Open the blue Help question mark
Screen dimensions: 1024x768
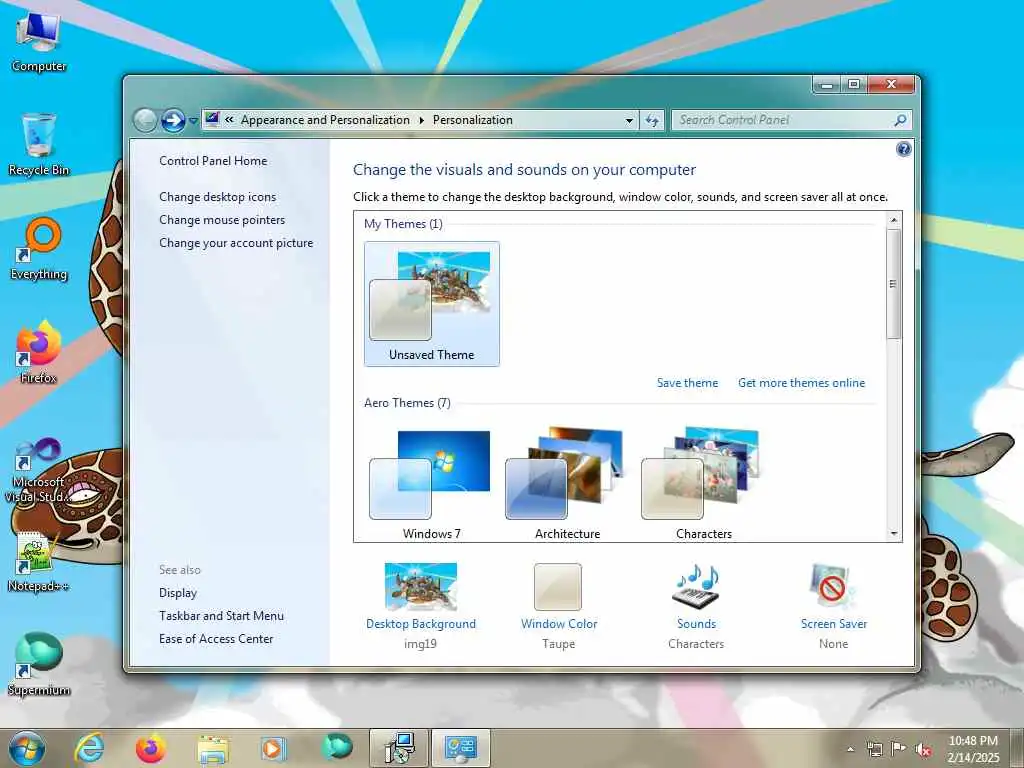coord(903,150)
